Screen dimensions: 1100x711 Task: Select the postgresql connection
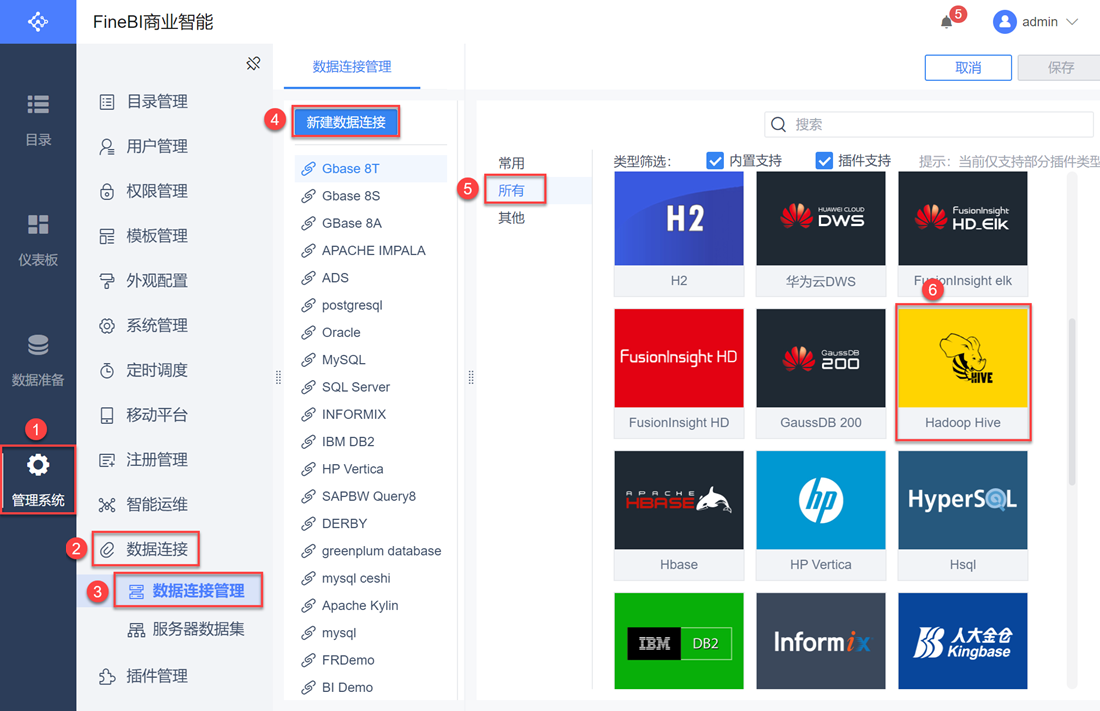[370, 305]
